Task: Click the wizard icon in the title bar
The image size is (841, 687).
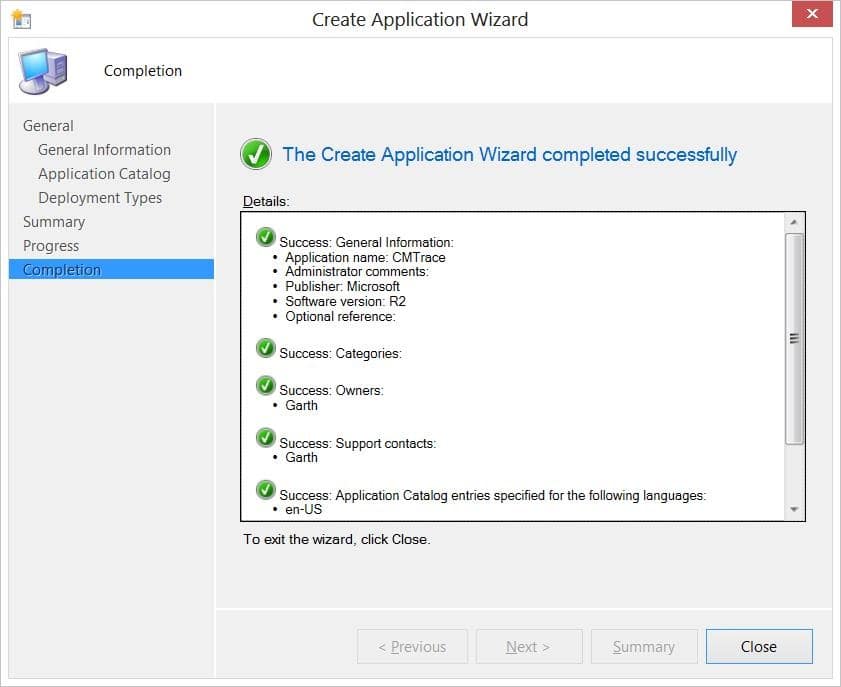Action: click(x=21, y=19)
